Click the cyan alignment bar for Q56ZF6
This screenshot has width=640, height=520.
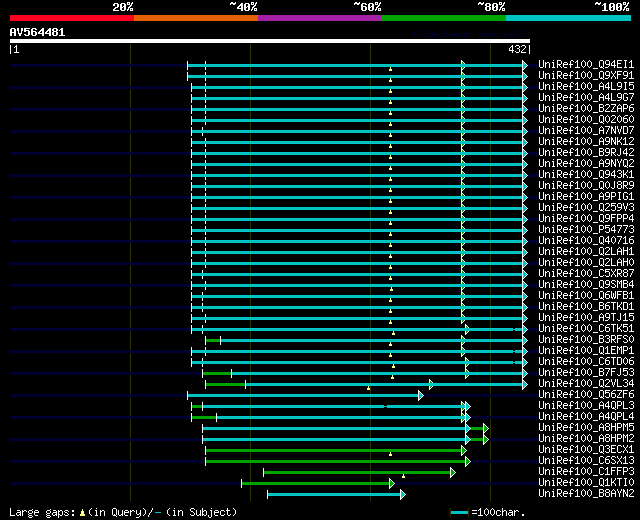(x=303, y=395)
